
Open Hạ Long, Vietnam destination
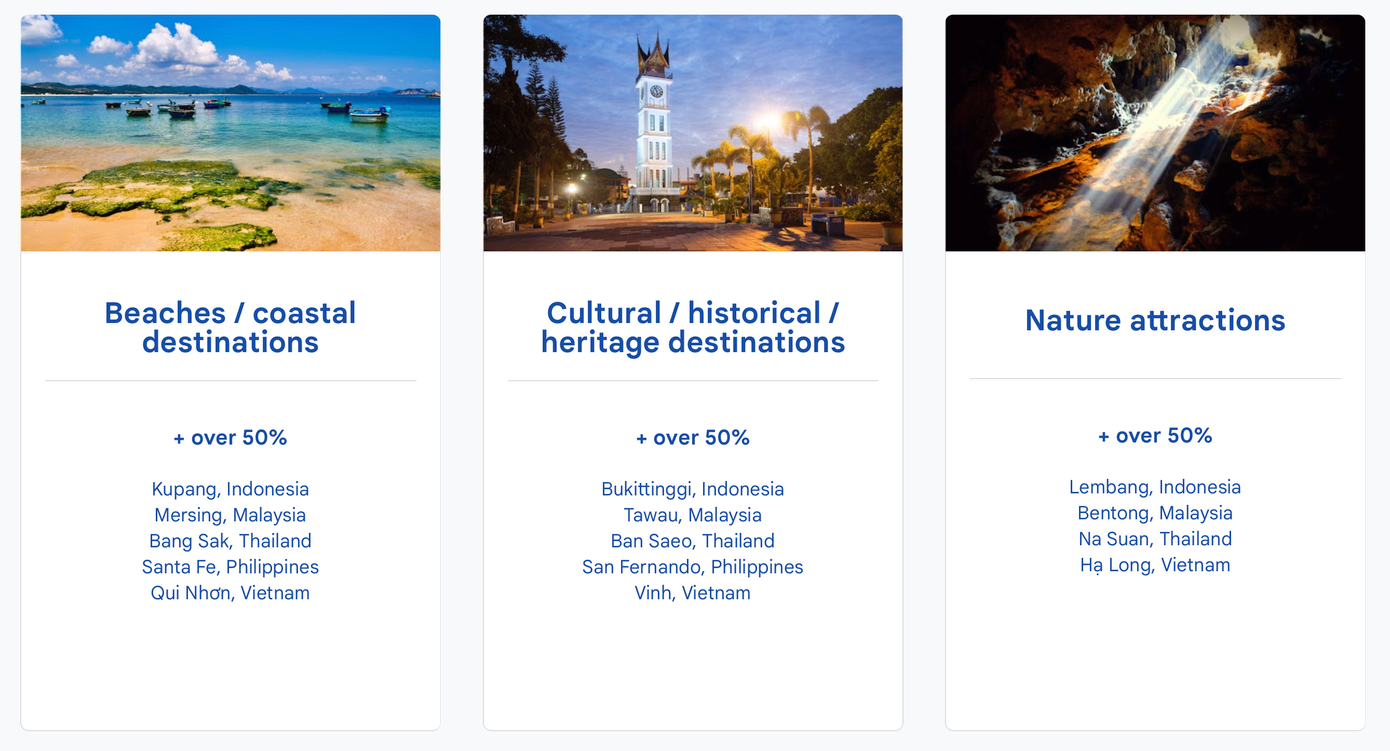pos(1155,565)
